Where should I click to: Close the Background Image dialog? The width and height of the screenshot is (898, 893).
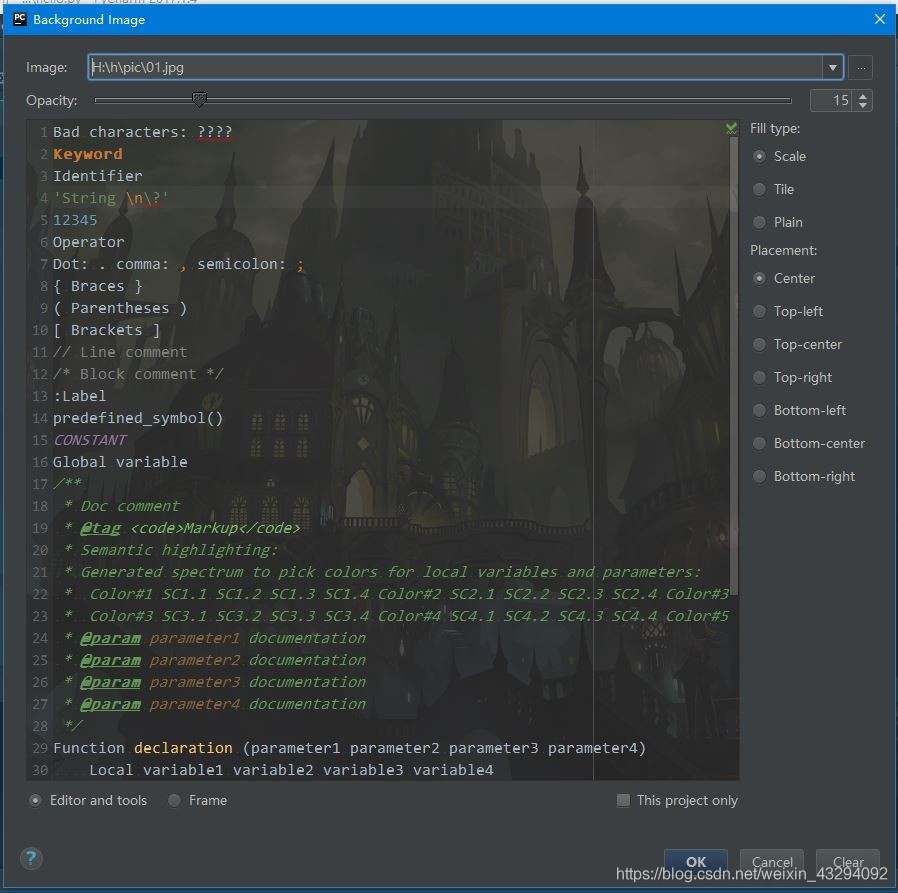click(880, 19)
